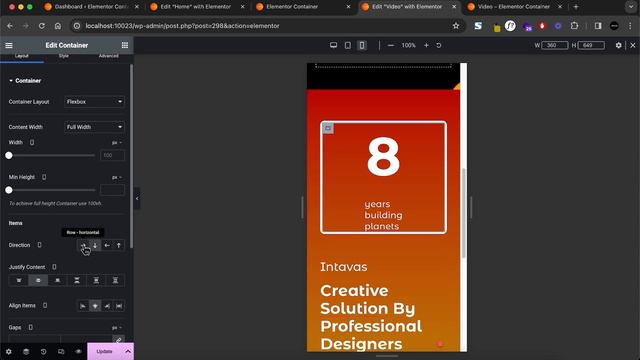The width and height of the screenshot is (640, 360).
Task: Click the Width value input
Action: 112,156
